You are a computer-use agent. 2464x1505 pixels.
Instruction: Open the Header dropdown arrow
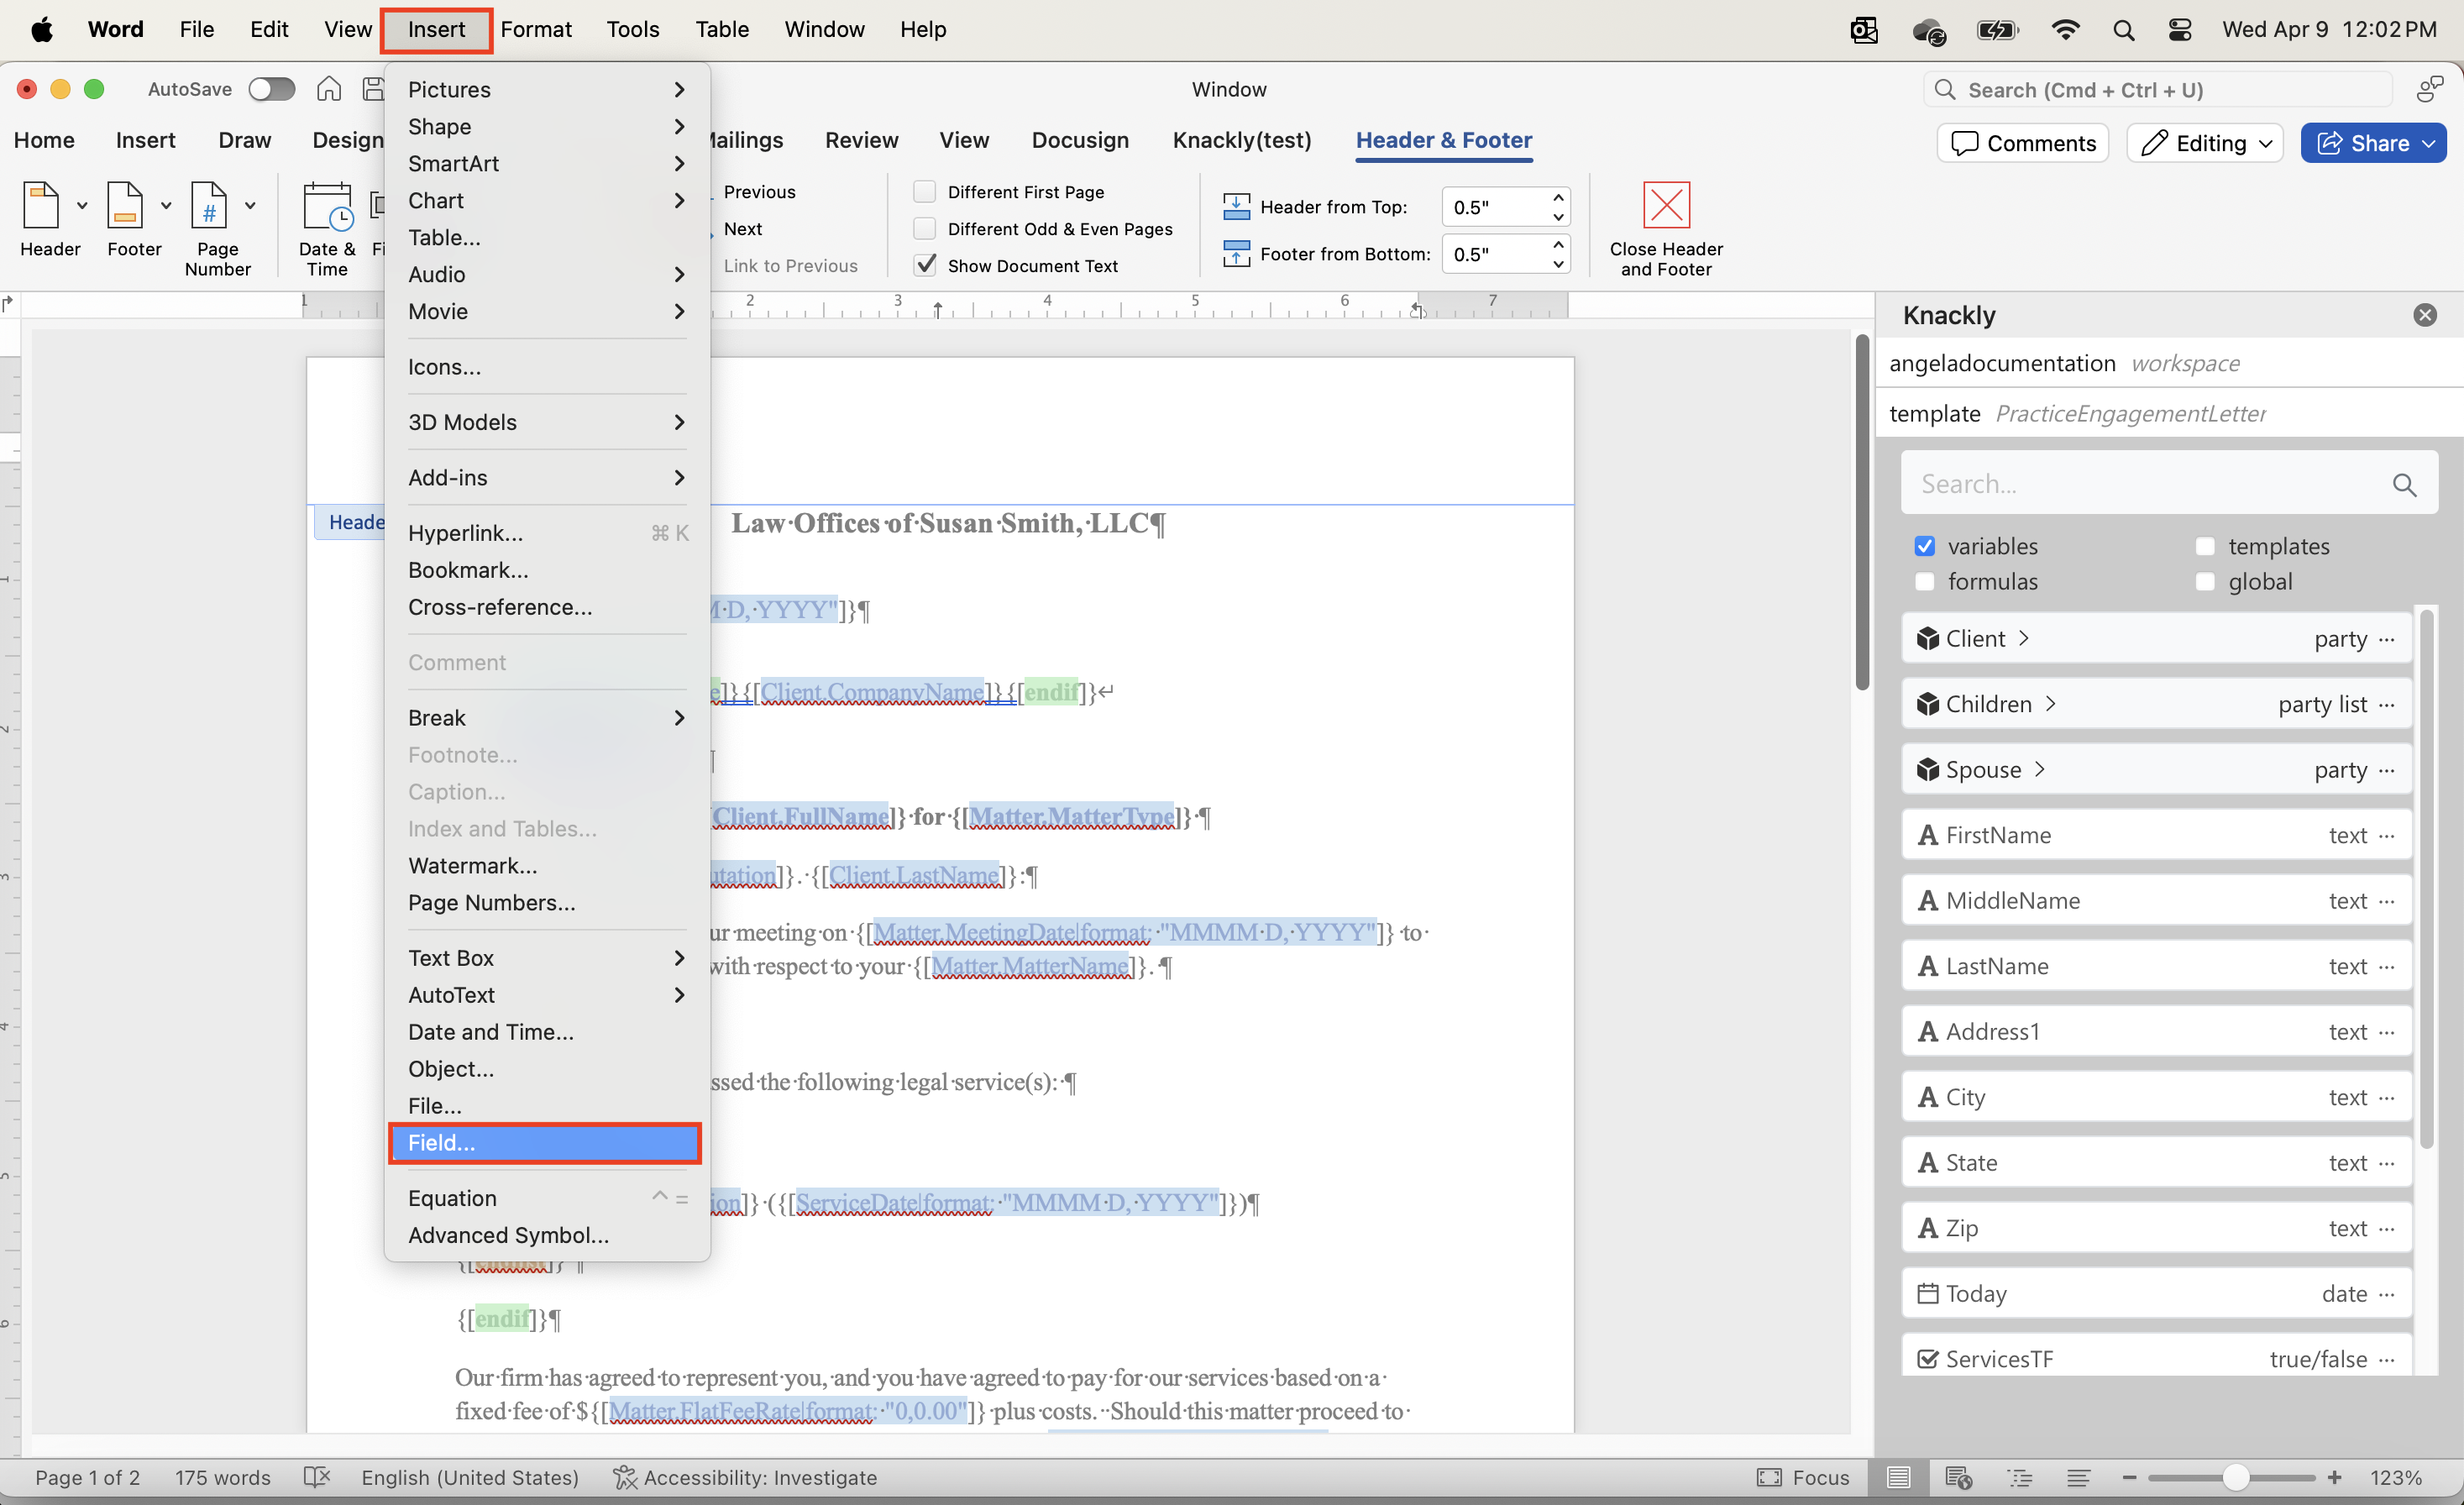click(x=82, y=206)
